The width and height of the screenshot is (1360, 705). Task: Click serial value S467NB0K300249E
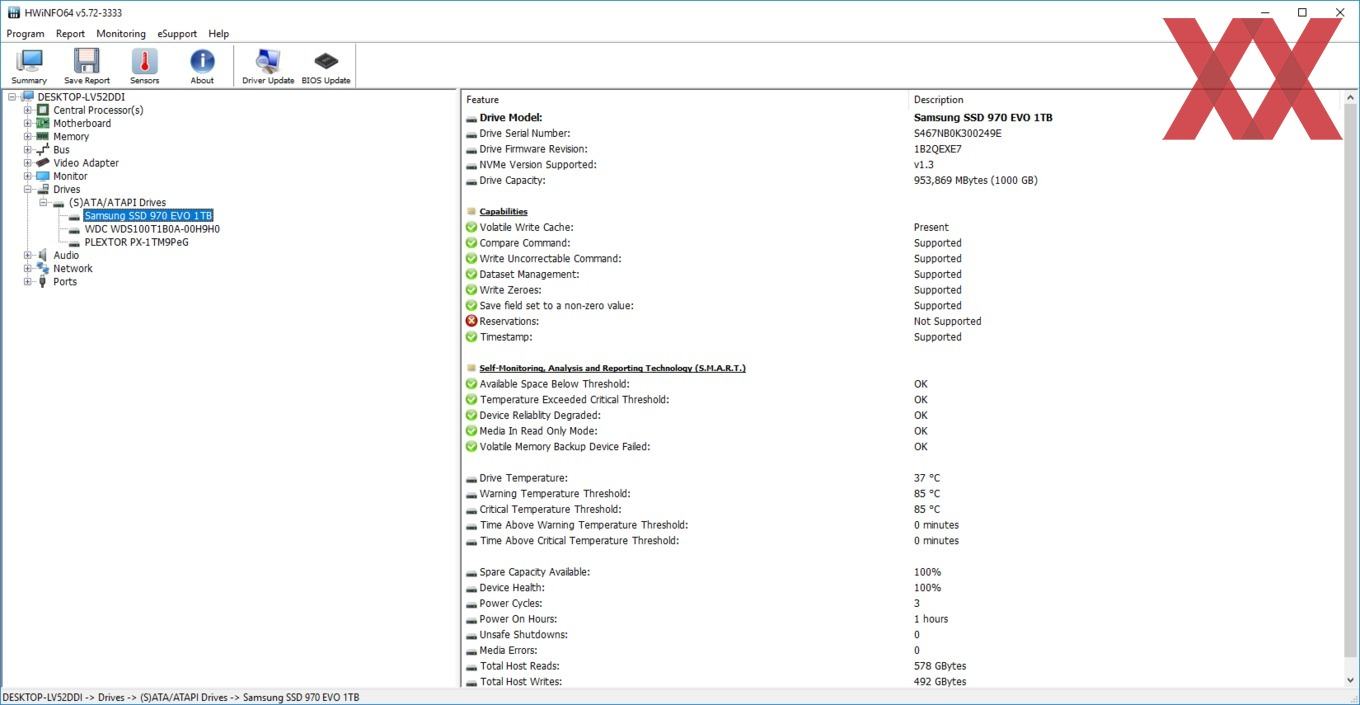click(x=957, y=133)
